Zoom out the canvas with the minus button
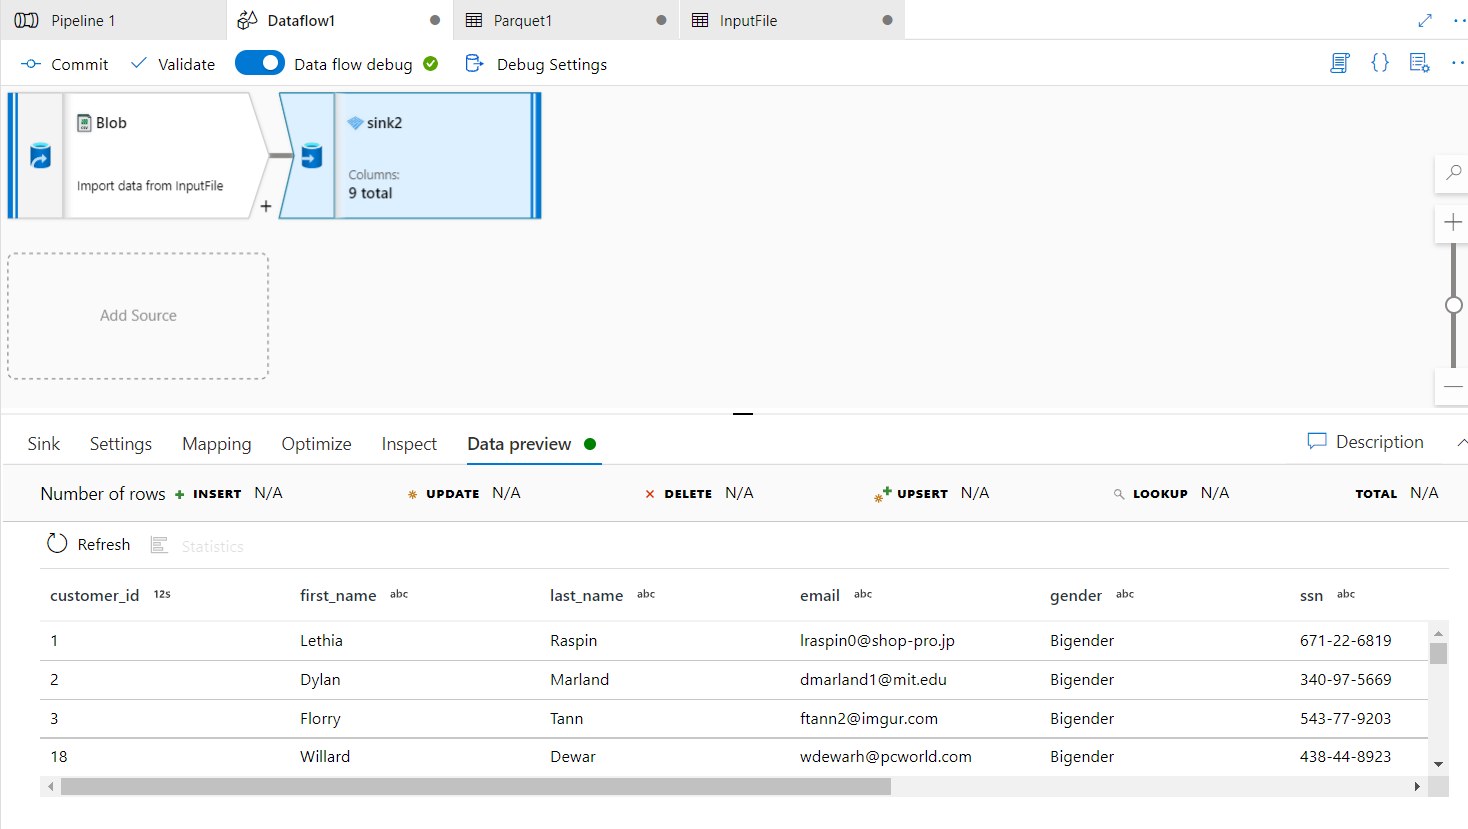Viewport: 1468px width, 829px height. [x=1453, y=387]
